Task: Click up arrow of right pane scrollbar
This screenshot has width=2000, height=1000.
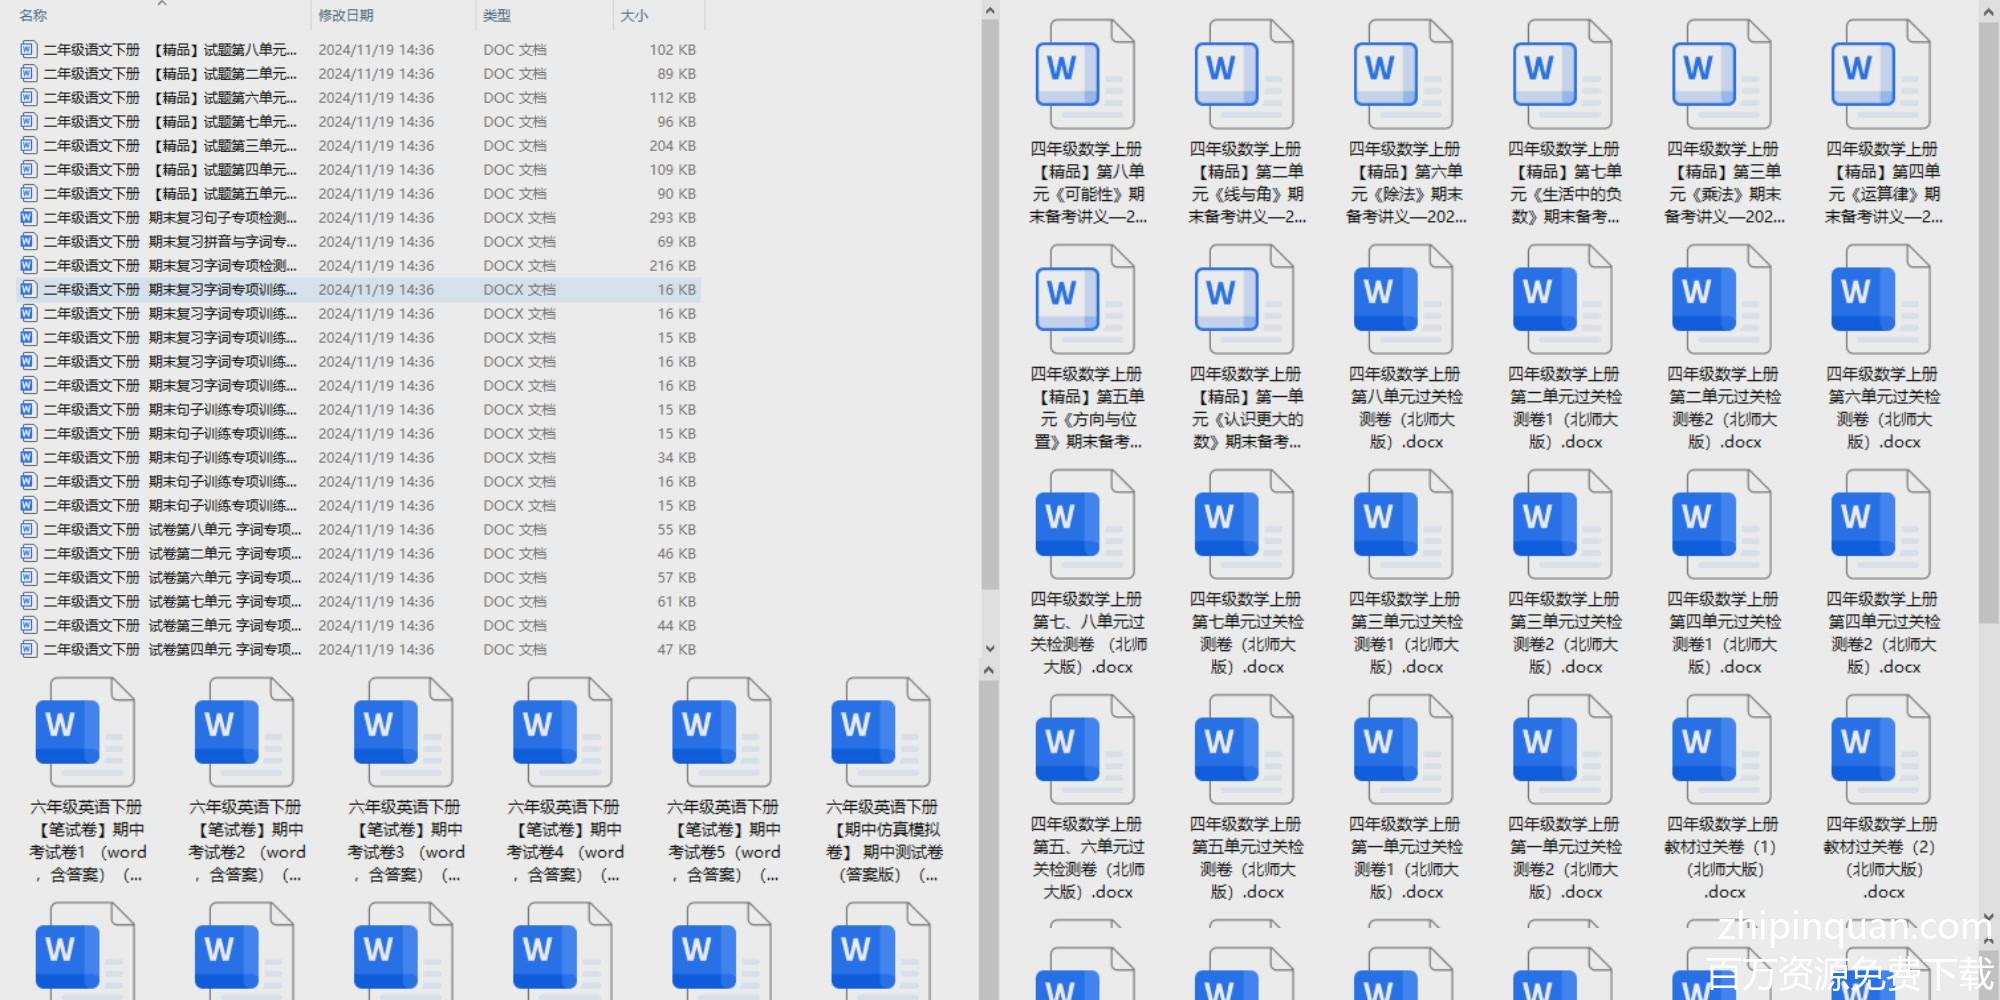Action: click(x=1988, y=11)
